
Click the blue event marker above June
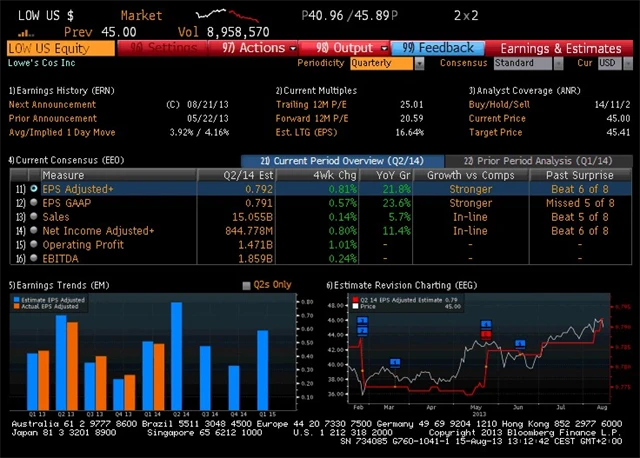coord(520,344)
